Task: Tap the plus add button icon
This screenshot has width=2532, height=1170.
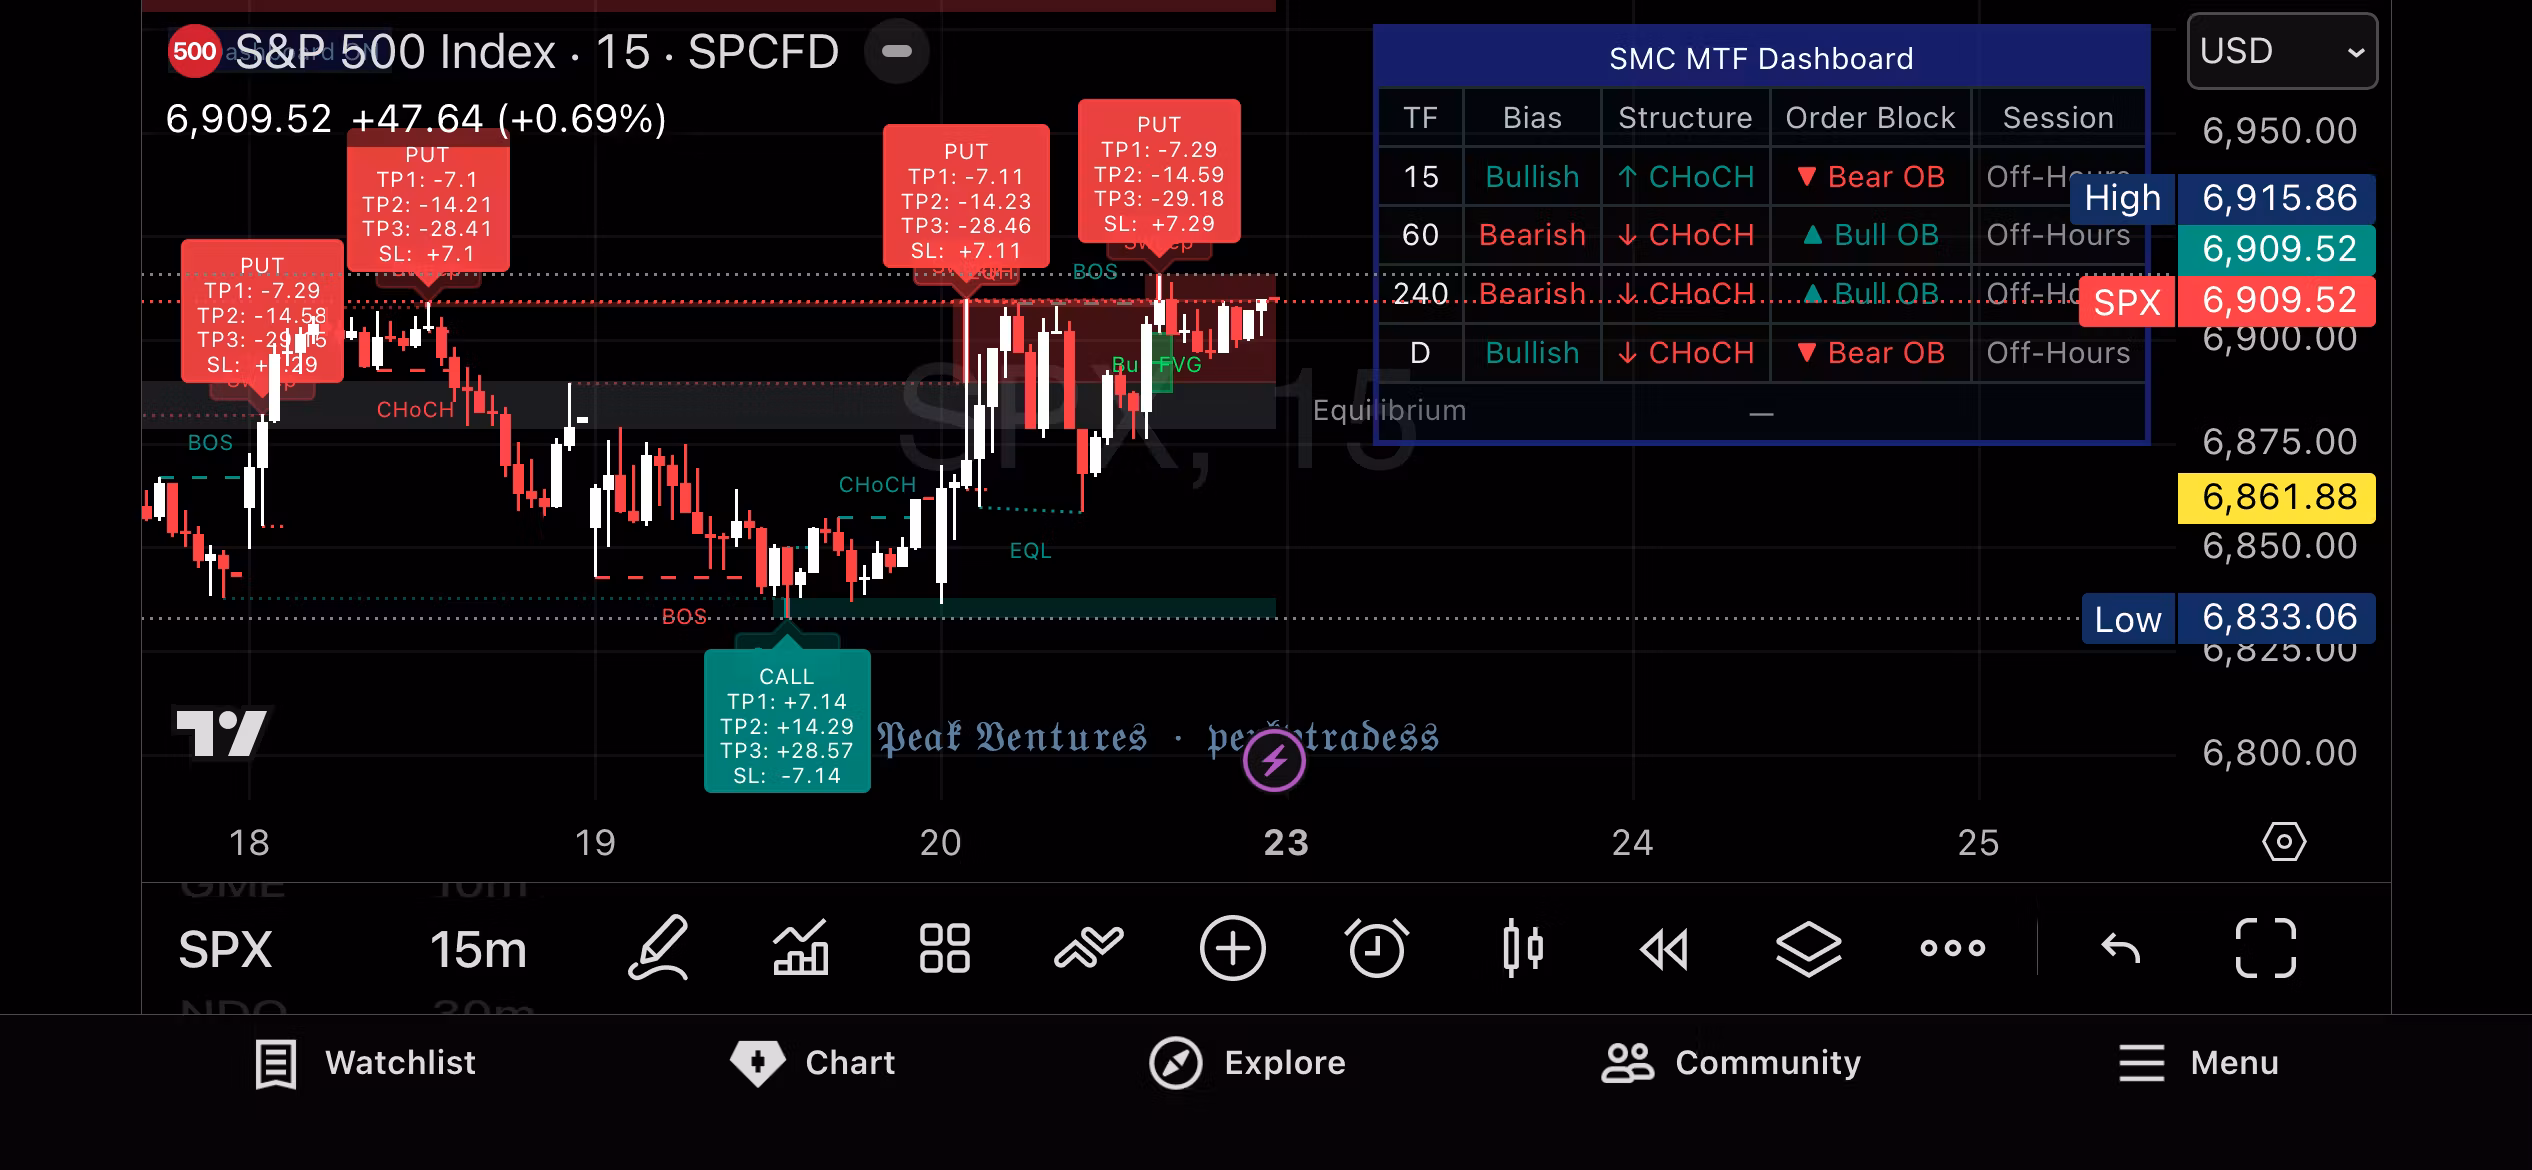Action: point(1232,947)
